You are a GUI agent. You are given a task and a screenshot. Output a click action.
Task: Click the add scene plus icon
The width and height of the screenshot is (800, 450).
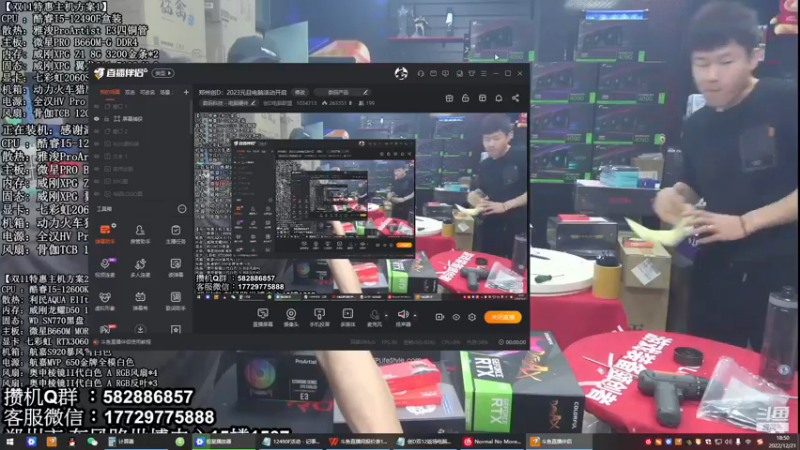(x=186, y=92)
